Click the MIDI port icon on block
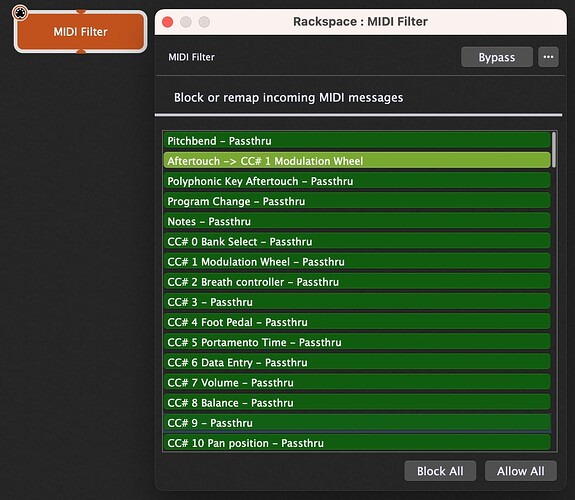575x500 pixels. coord(20,13)
